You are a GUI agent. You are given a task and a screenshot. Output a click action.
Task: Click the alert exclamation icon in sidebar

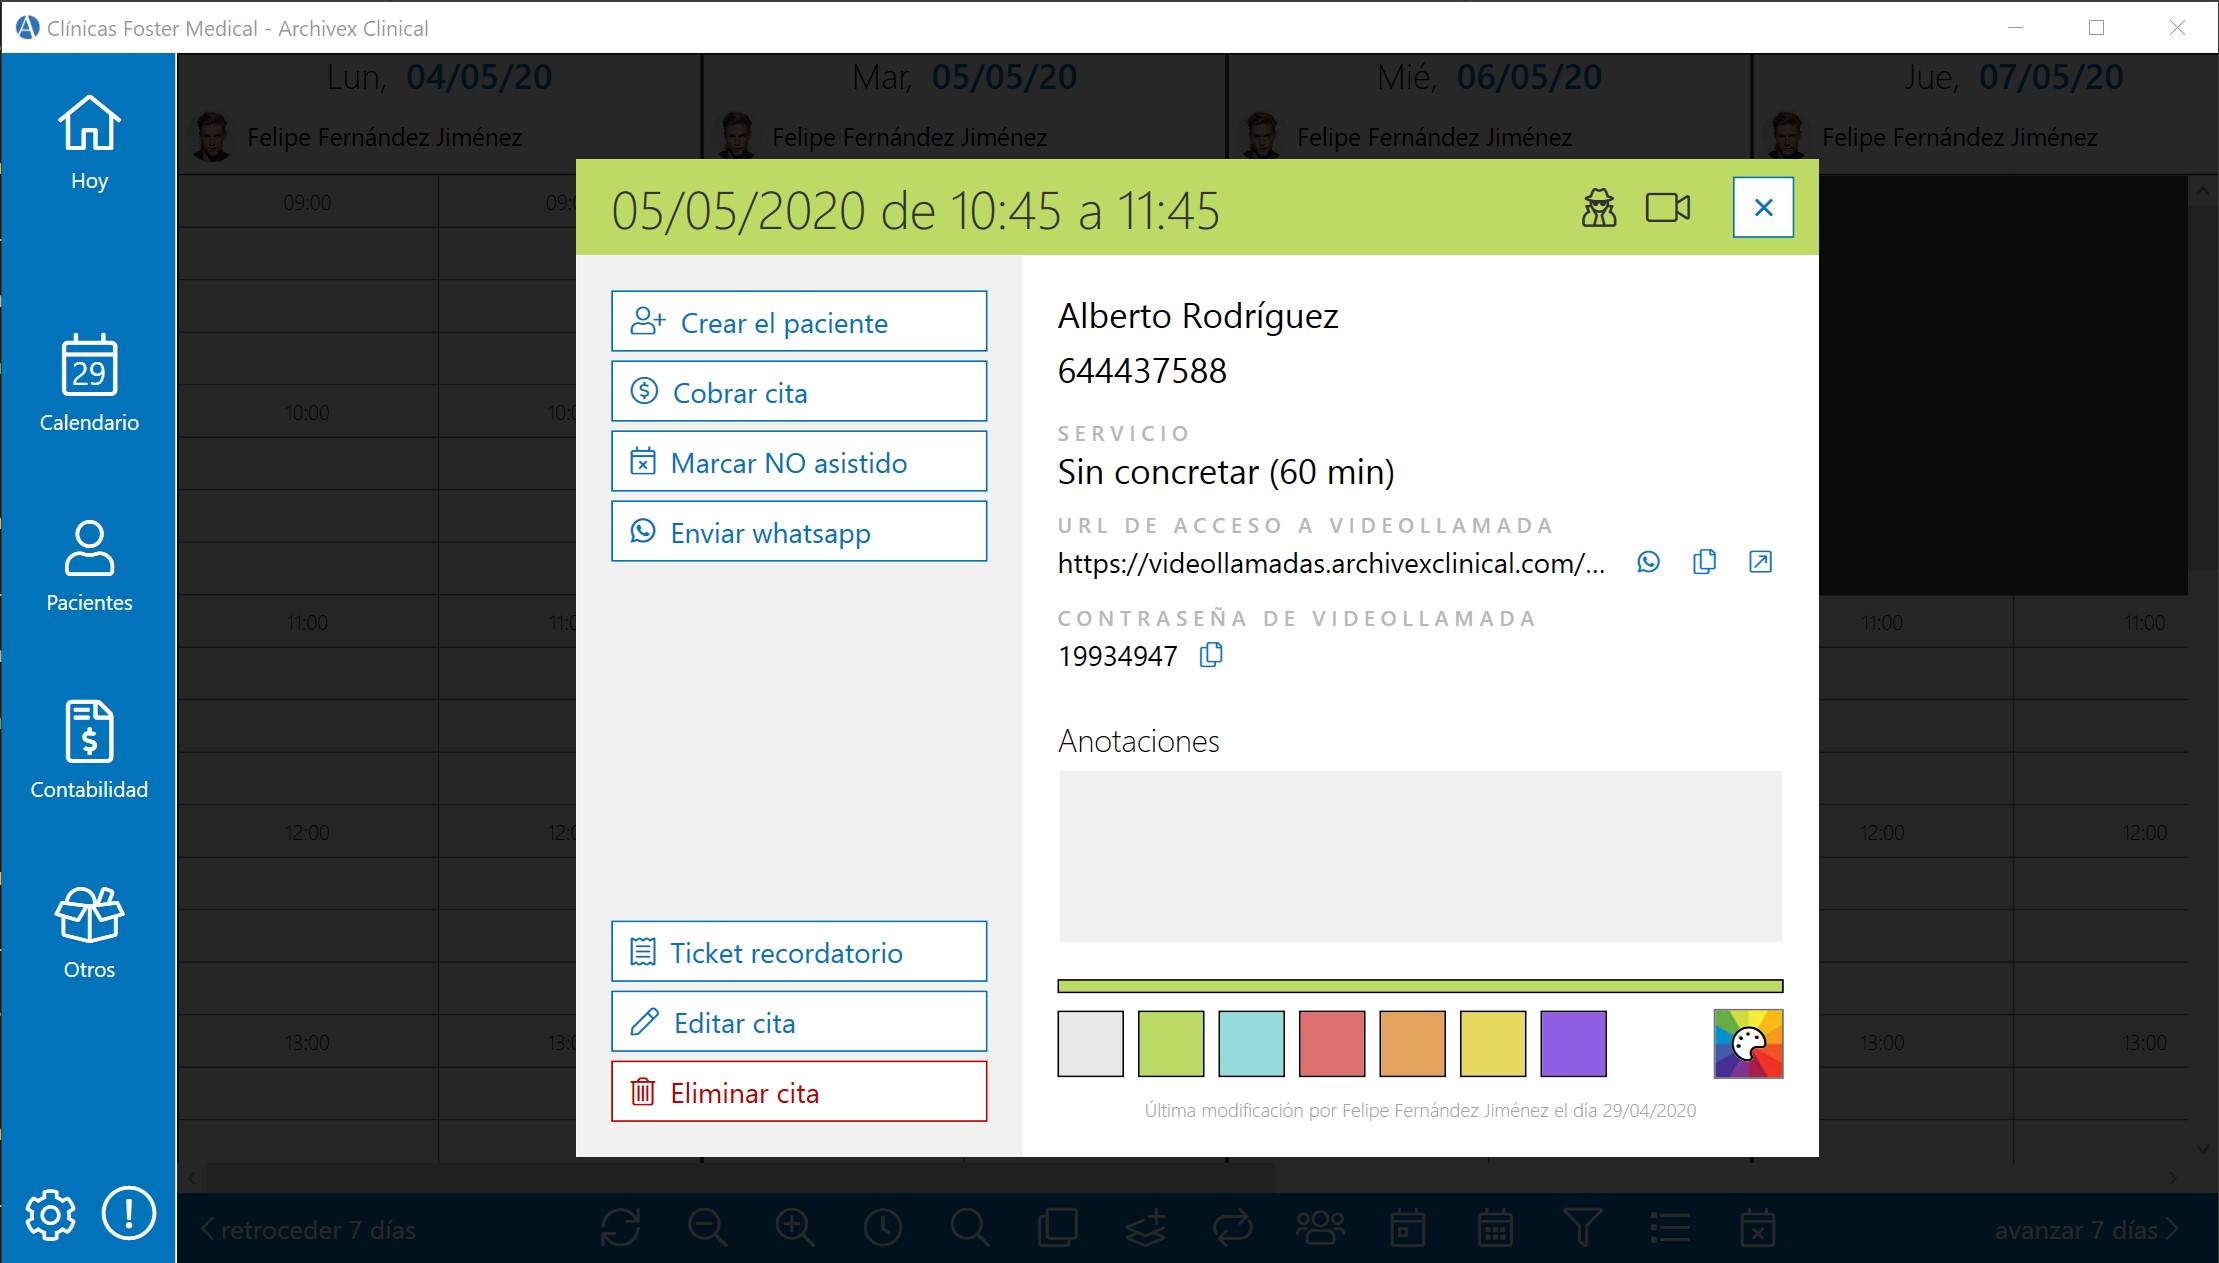pos(129,1213)
